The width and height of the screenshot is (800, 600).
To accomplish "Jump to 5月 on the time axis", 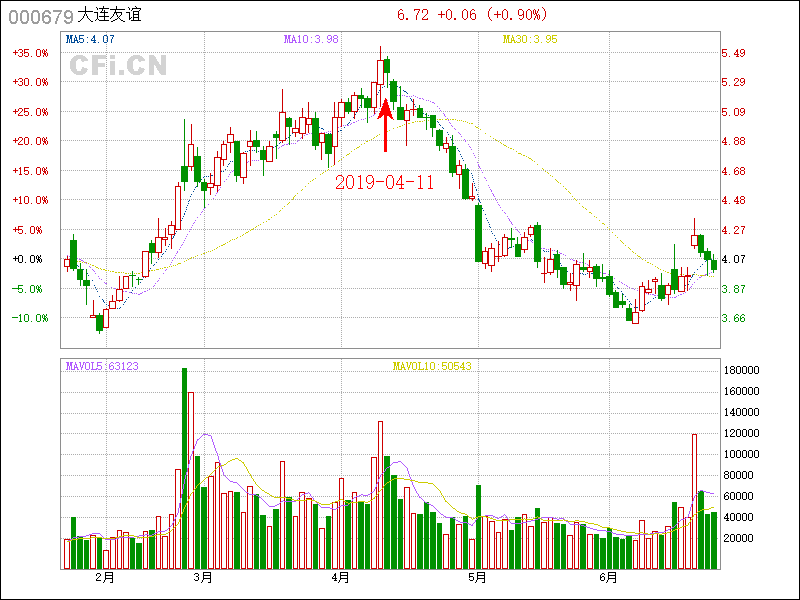I will click(477, 577).
